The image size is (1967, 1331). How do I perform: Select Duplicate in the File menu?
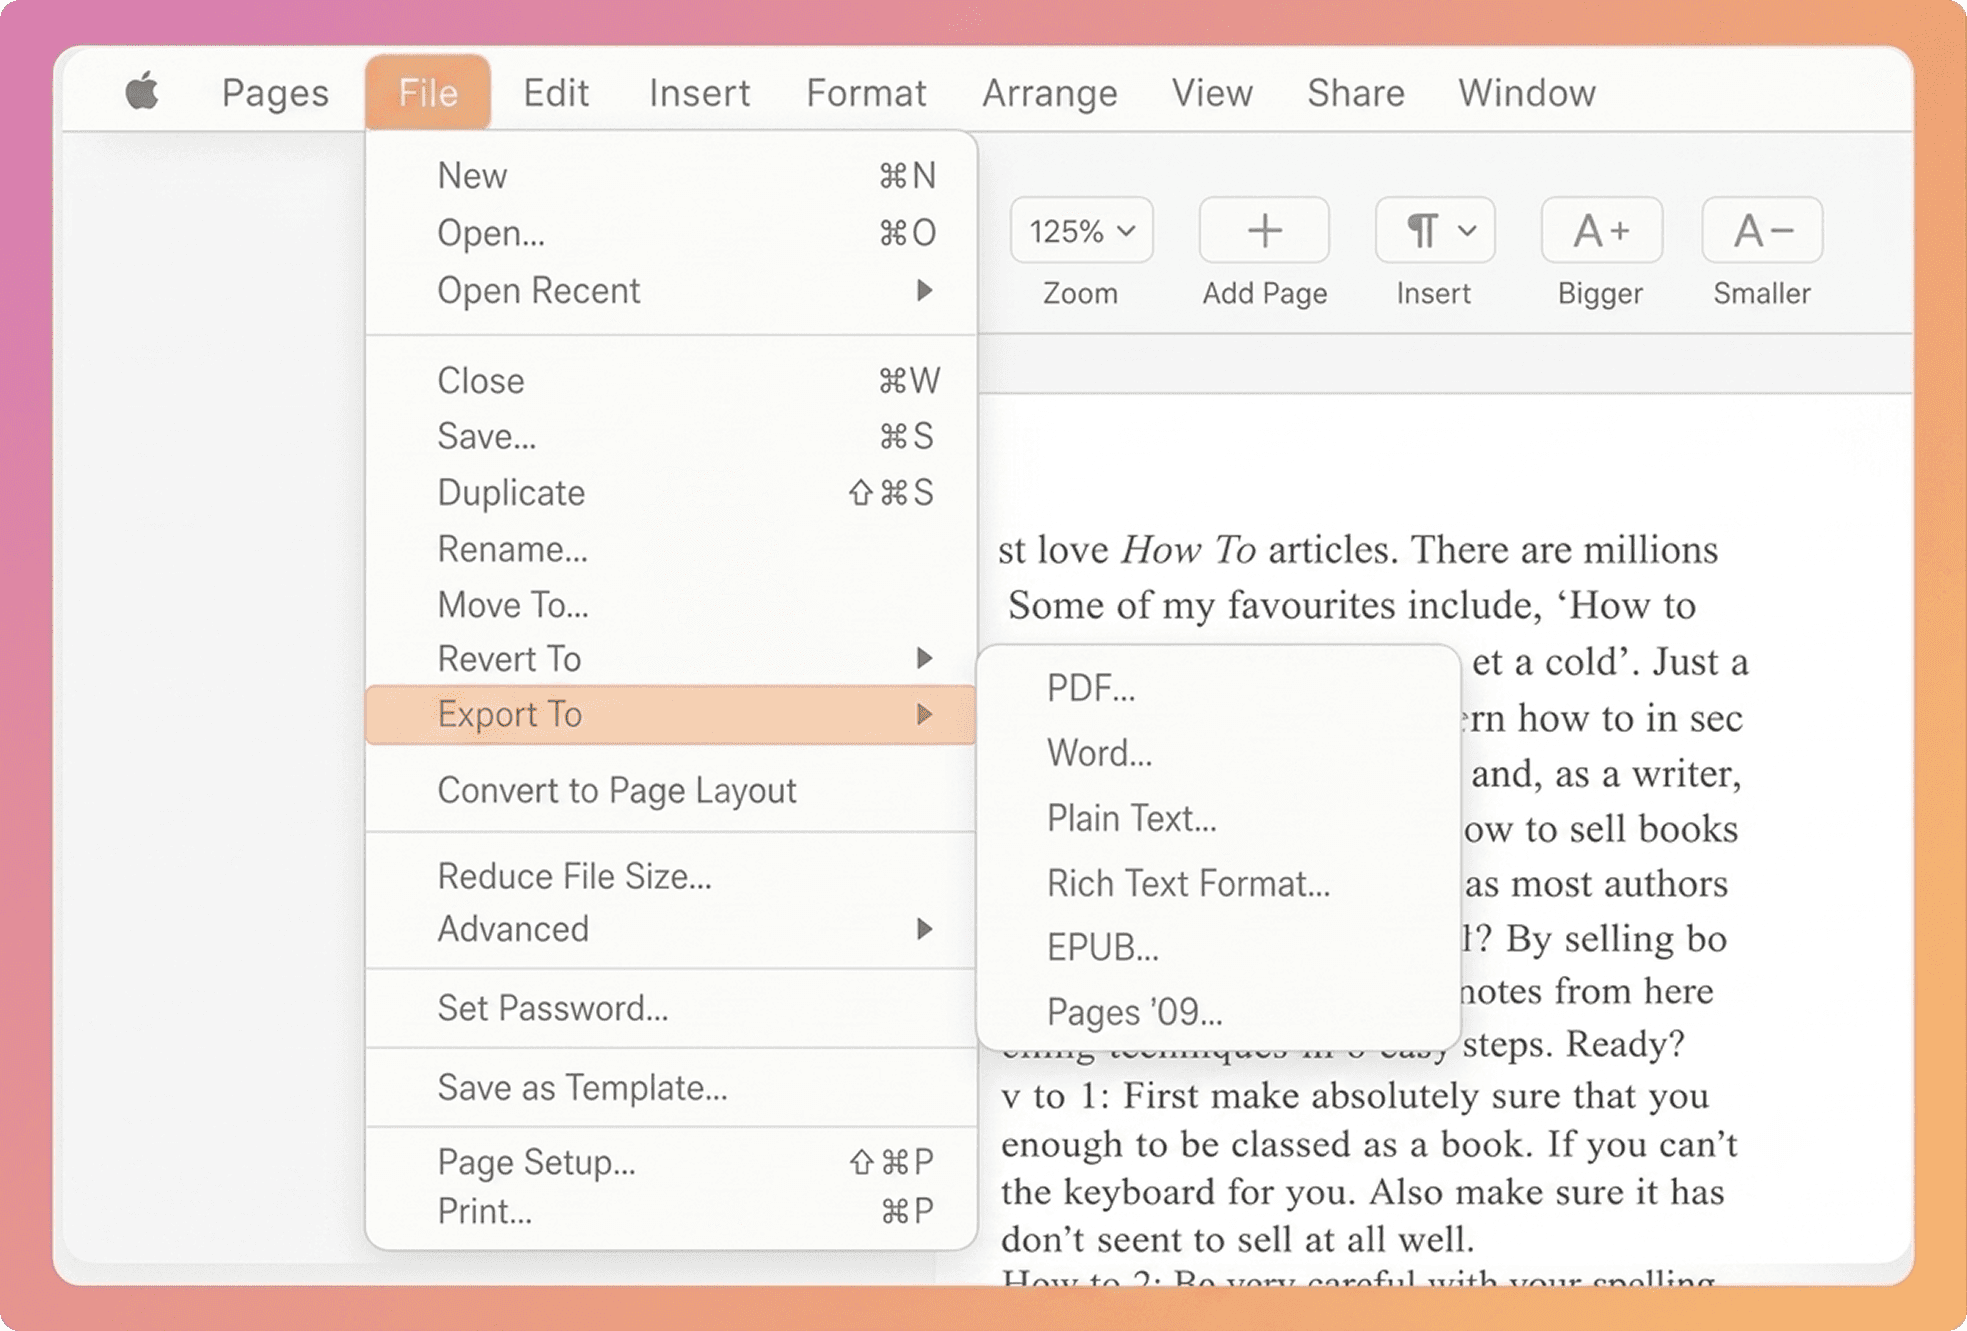671,492
